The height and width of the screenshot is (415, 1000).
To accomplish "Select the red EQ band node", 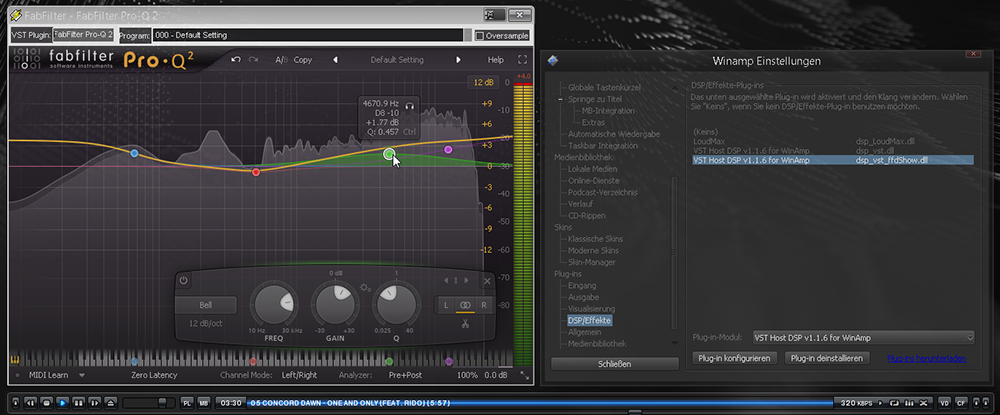I will (256, 172).
